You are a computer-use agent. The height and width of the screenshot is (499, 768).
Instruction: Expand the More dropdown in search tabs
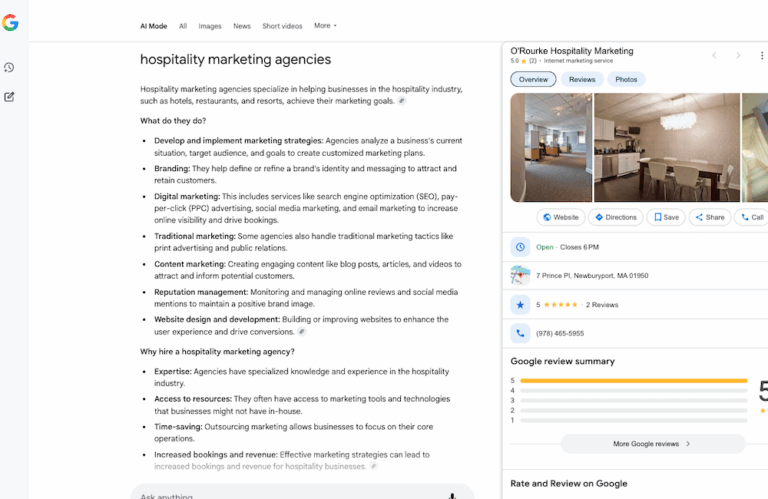click(x=325, y=25)
